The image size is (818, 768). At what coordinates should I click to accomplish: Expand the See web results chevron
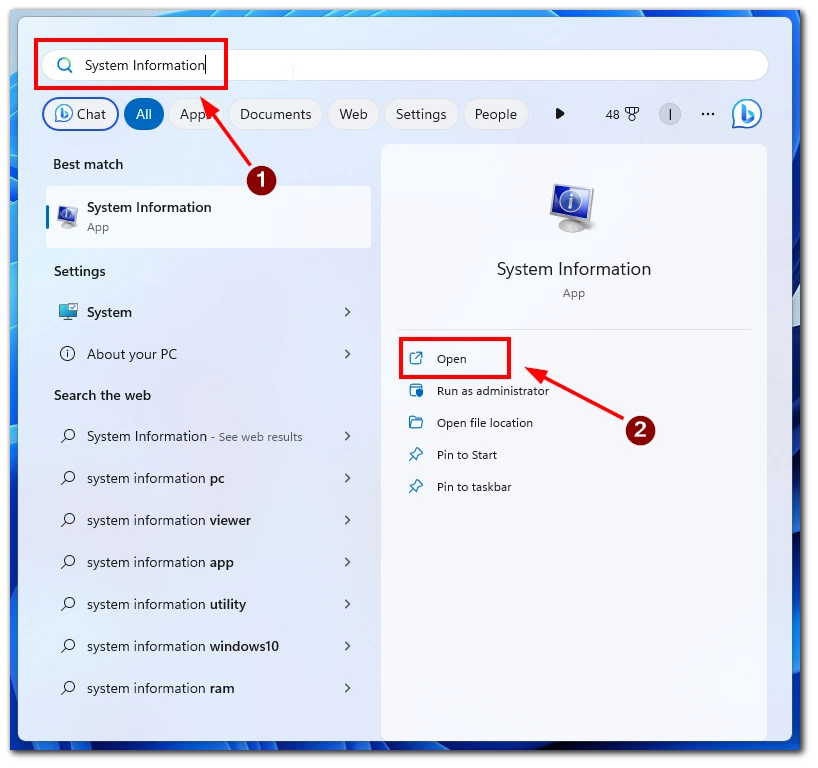click(347, 436)
